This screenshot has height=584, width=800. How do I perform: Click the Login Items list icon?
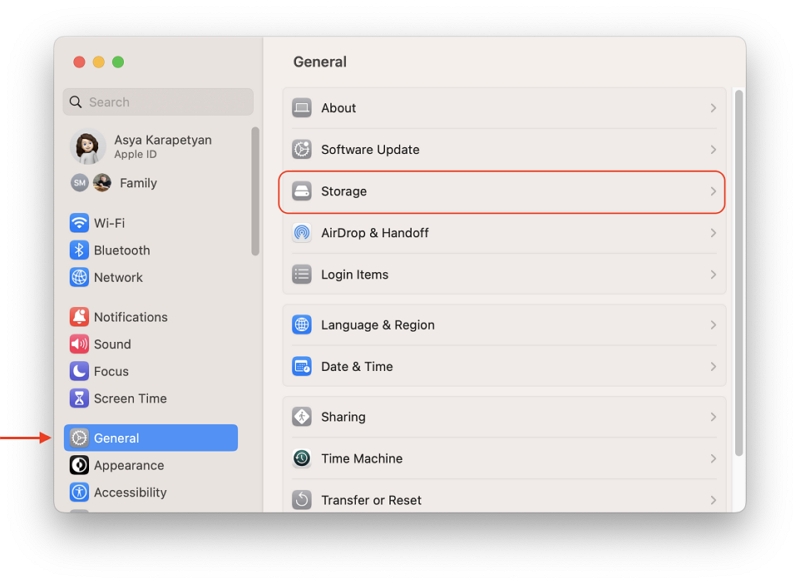[302, 274]
